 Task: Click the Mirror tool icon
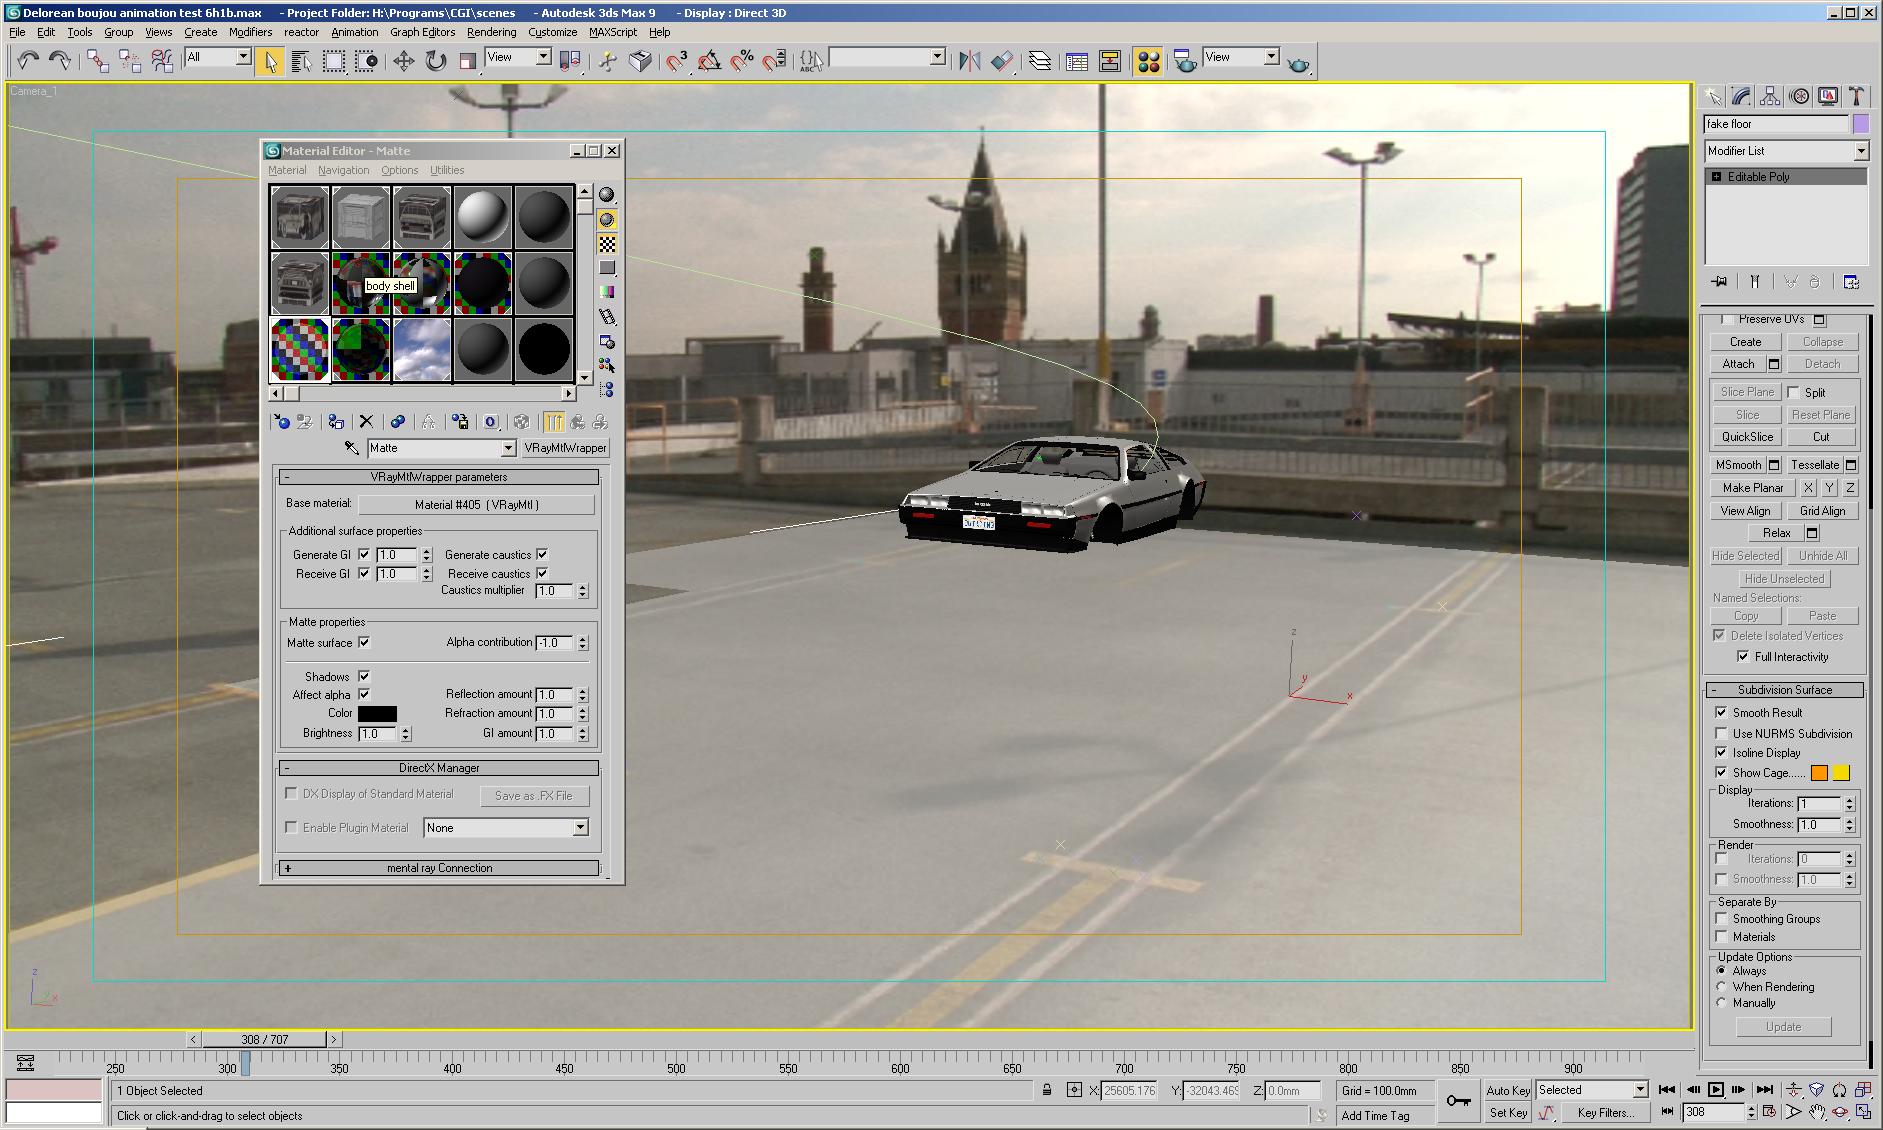[x=967, y=60]
